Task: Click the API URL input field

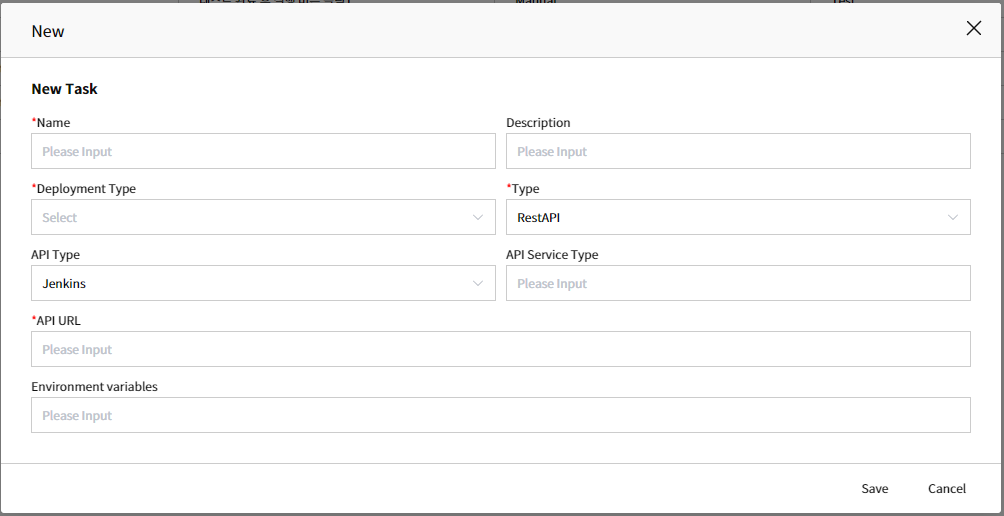Action: 500,350
